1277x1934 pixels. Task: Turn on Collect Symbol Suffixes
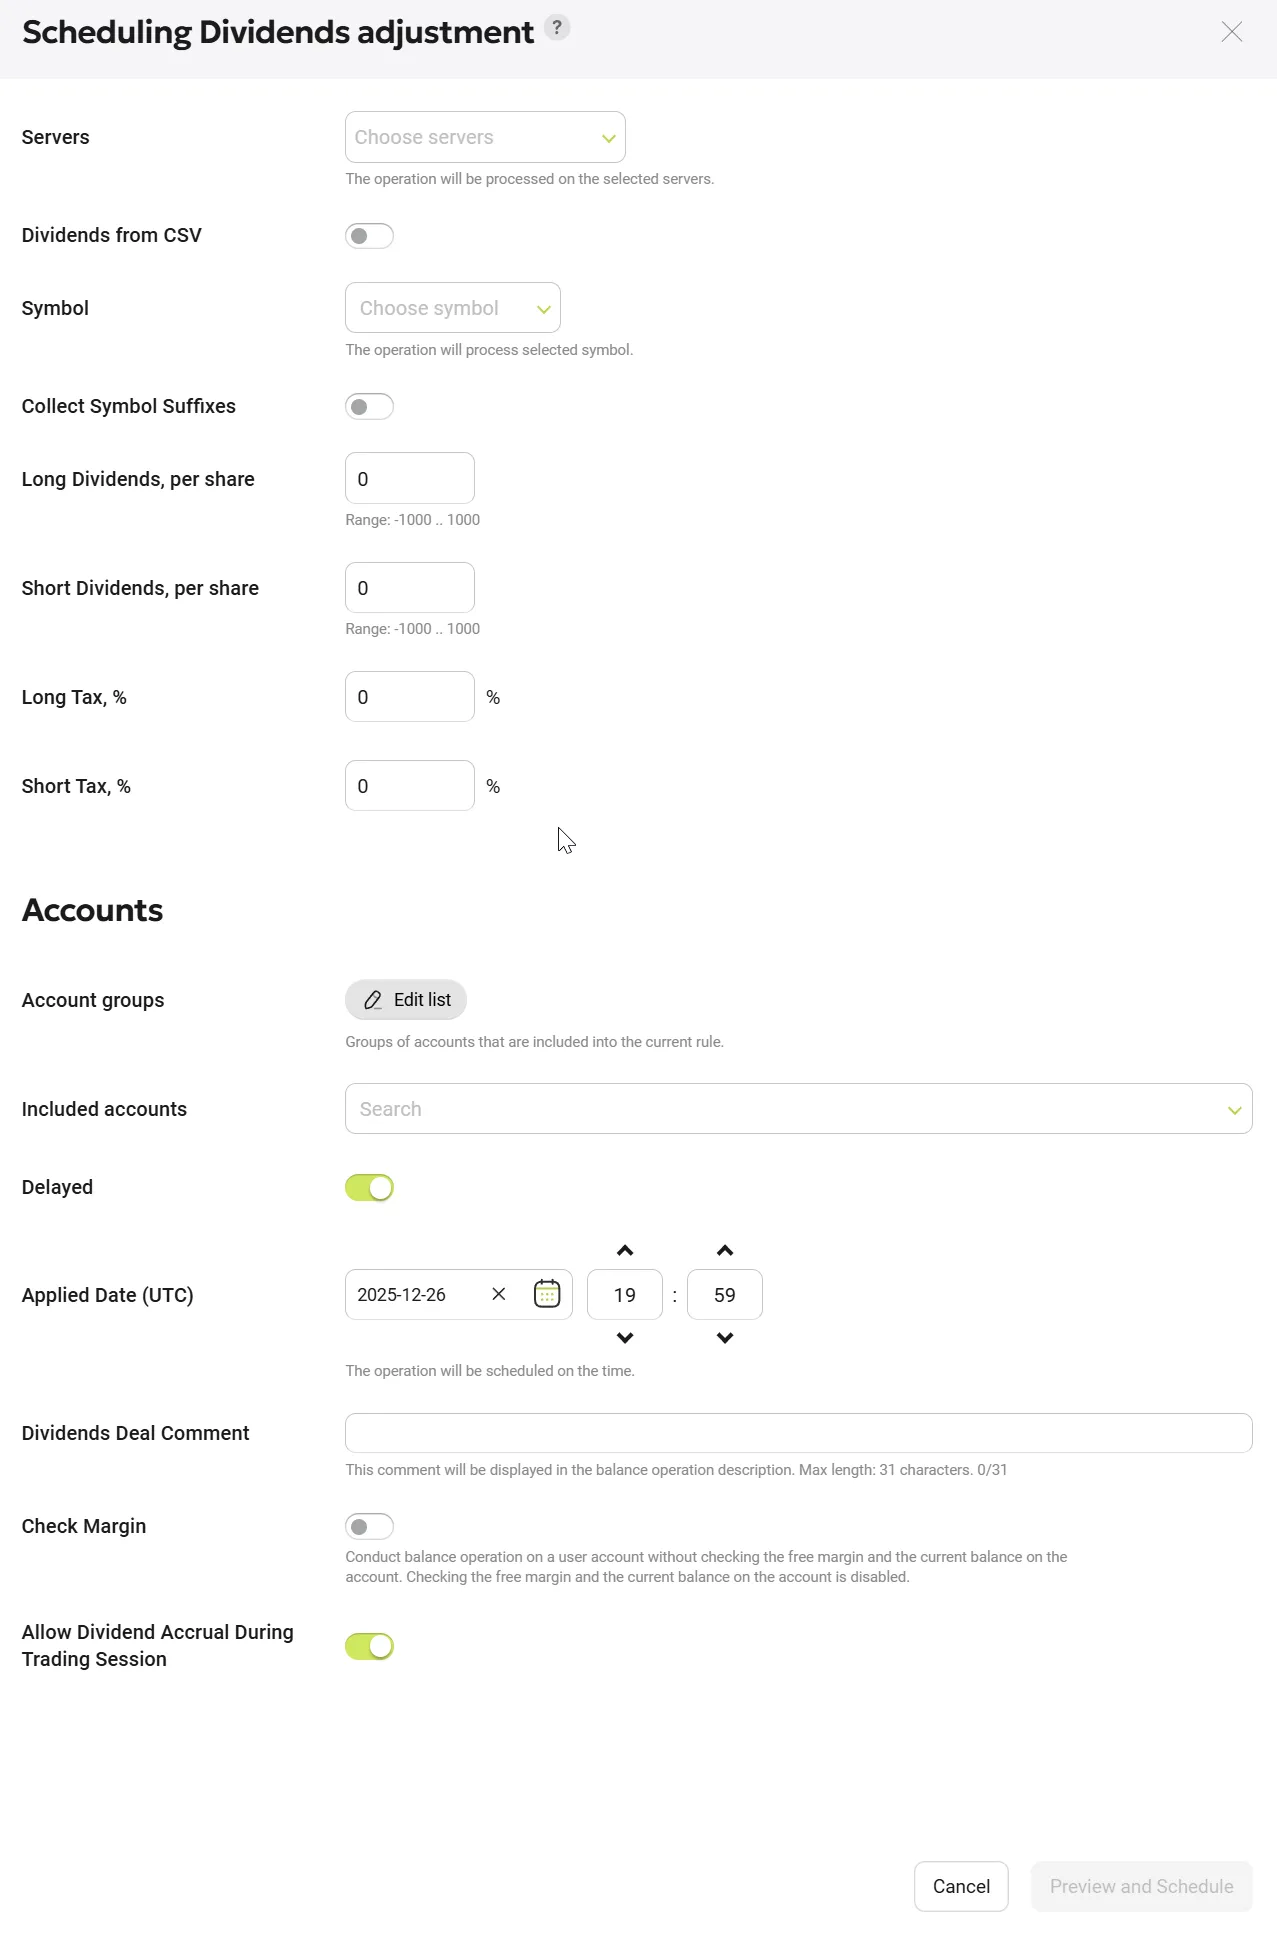click(x=369, y=407)
